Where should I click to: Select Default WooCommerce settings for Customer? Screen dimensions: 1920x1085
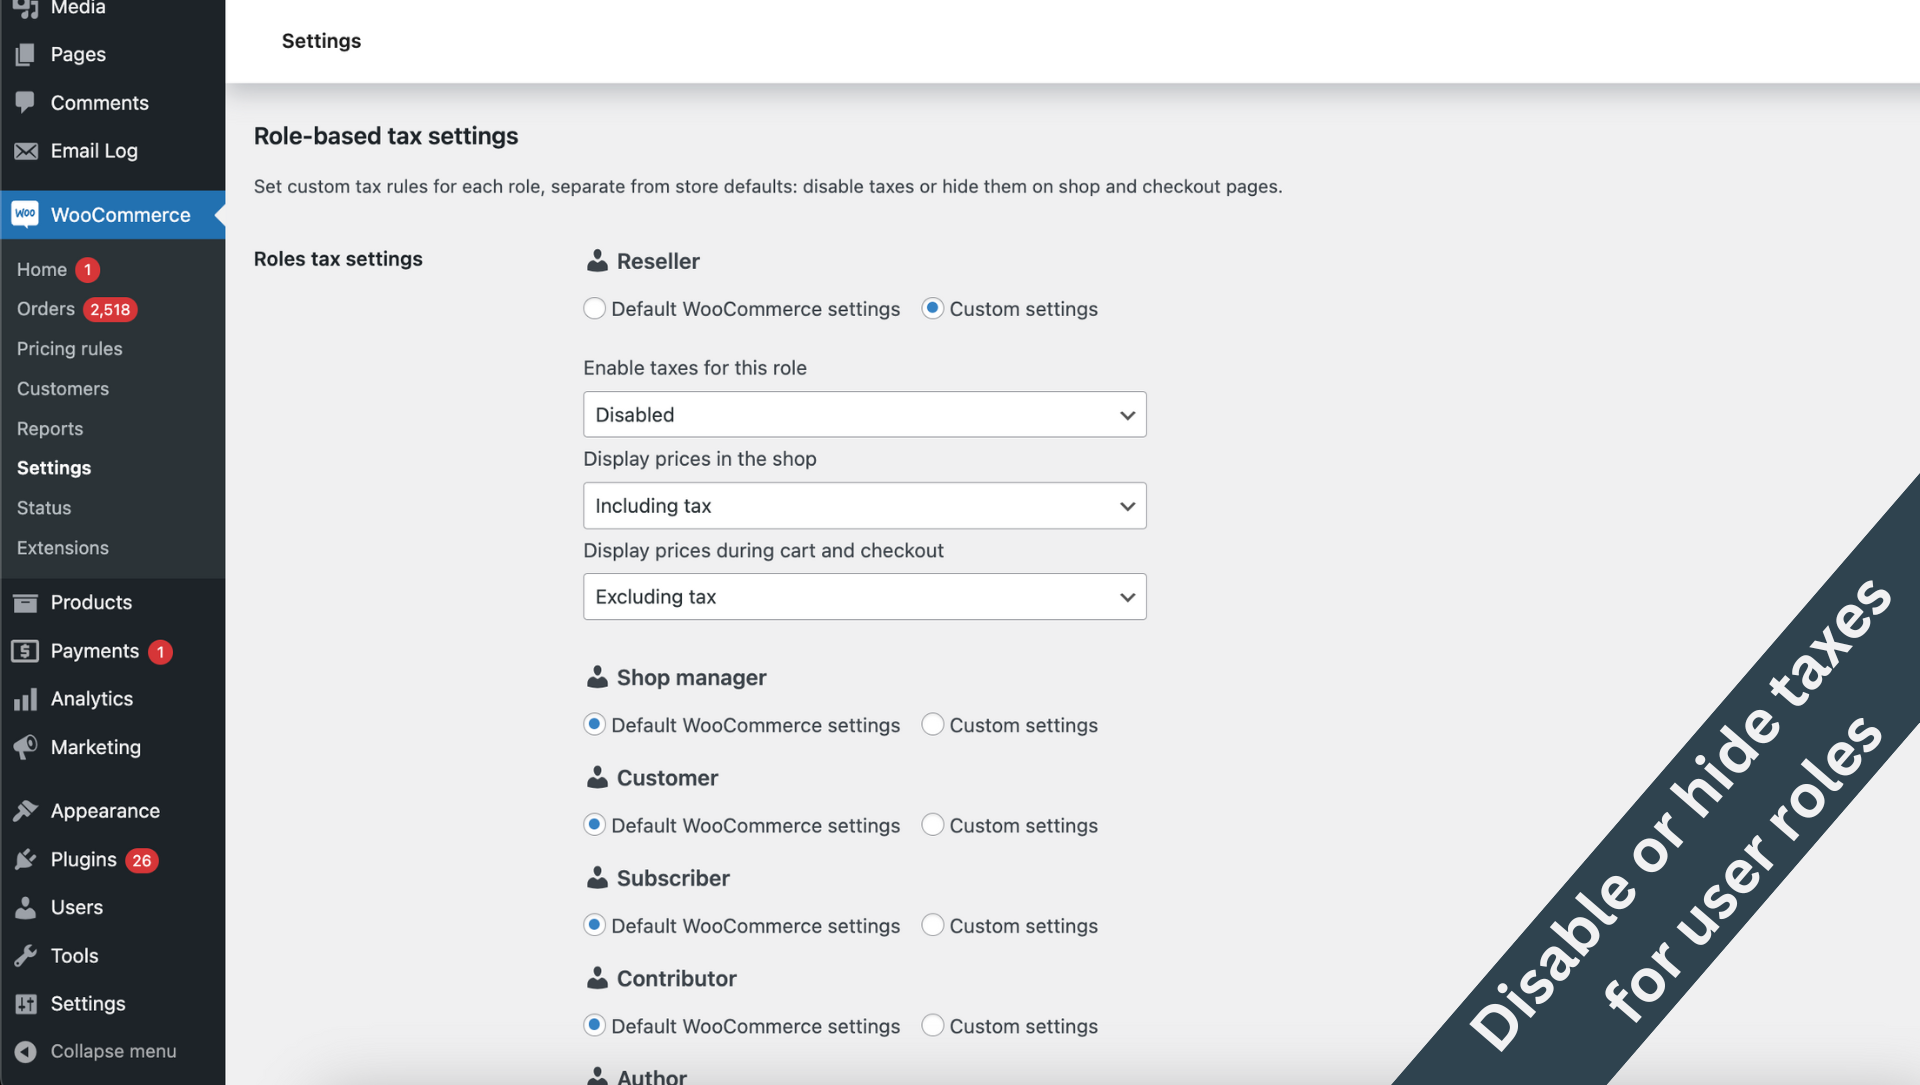[x=594, y=825]
